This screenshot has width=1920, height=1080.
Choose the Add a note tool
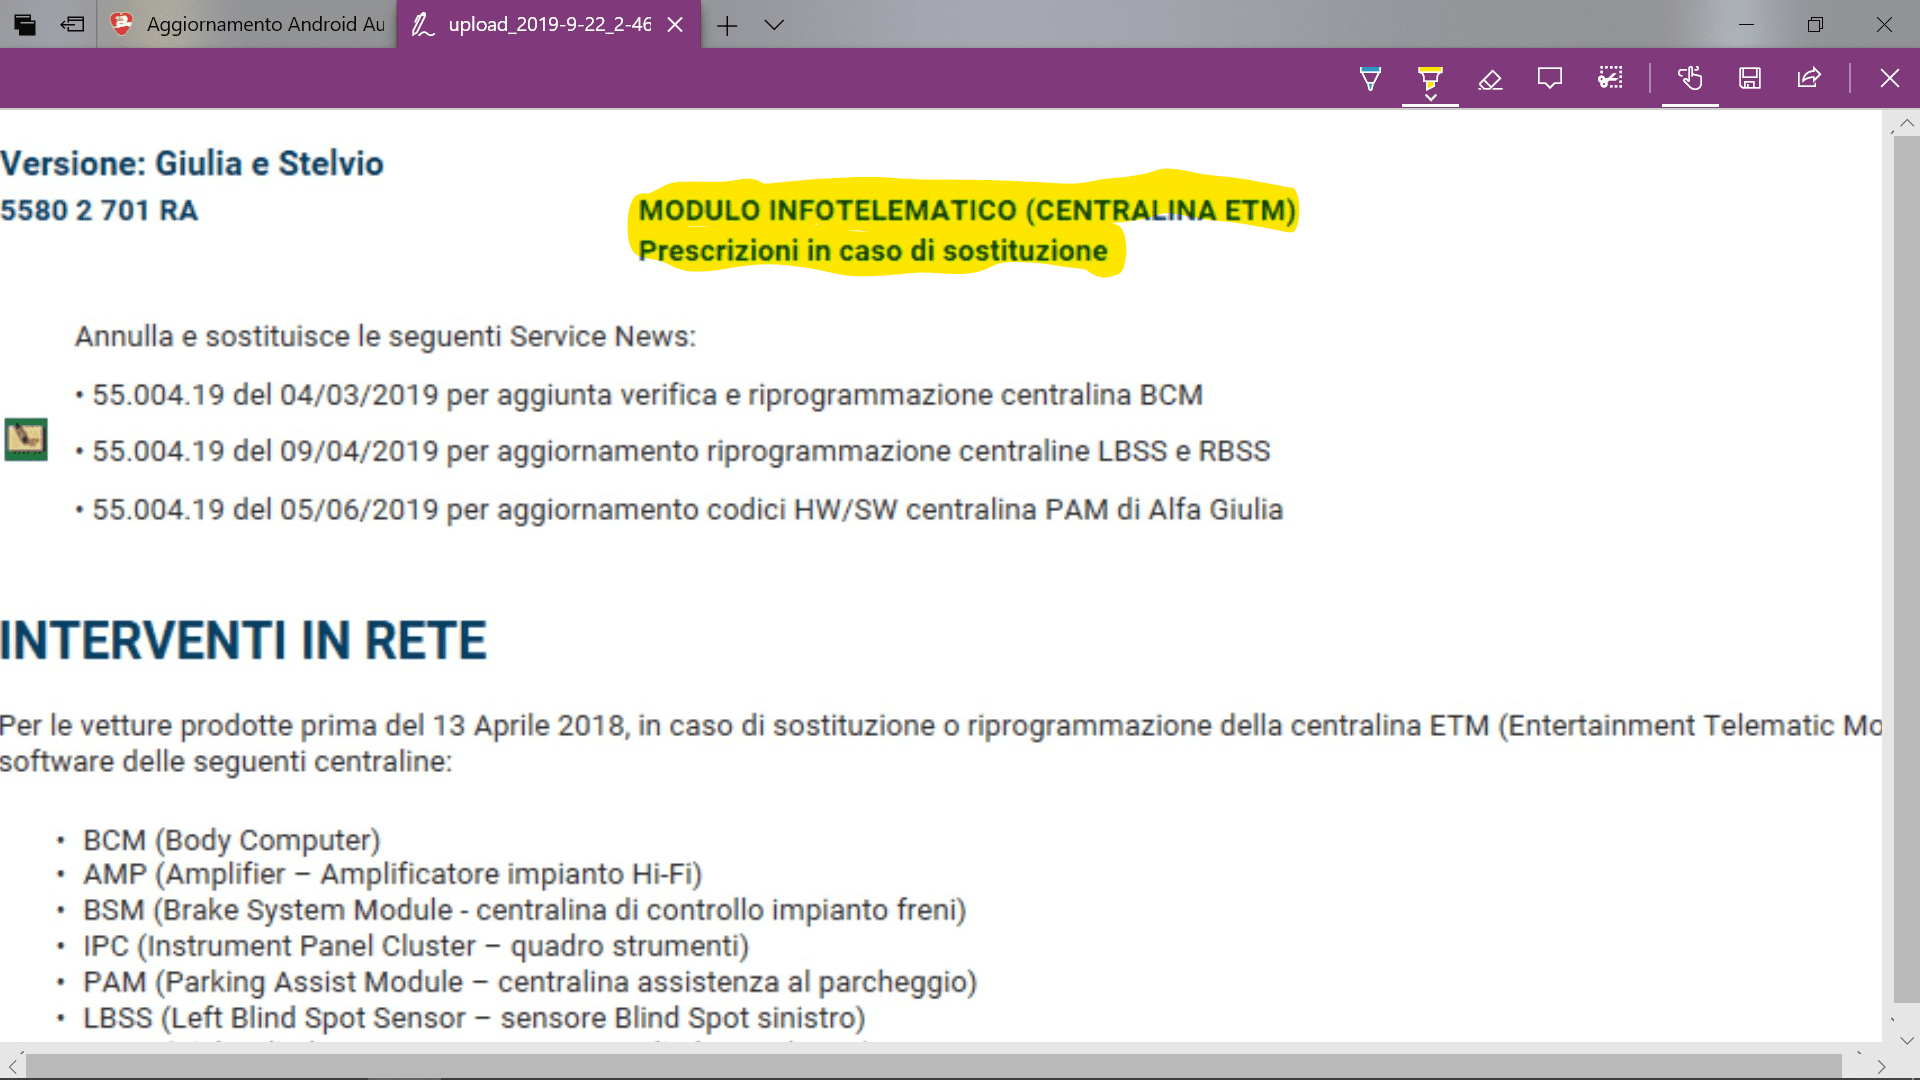pyautogui.click(x=1550, y=78)
